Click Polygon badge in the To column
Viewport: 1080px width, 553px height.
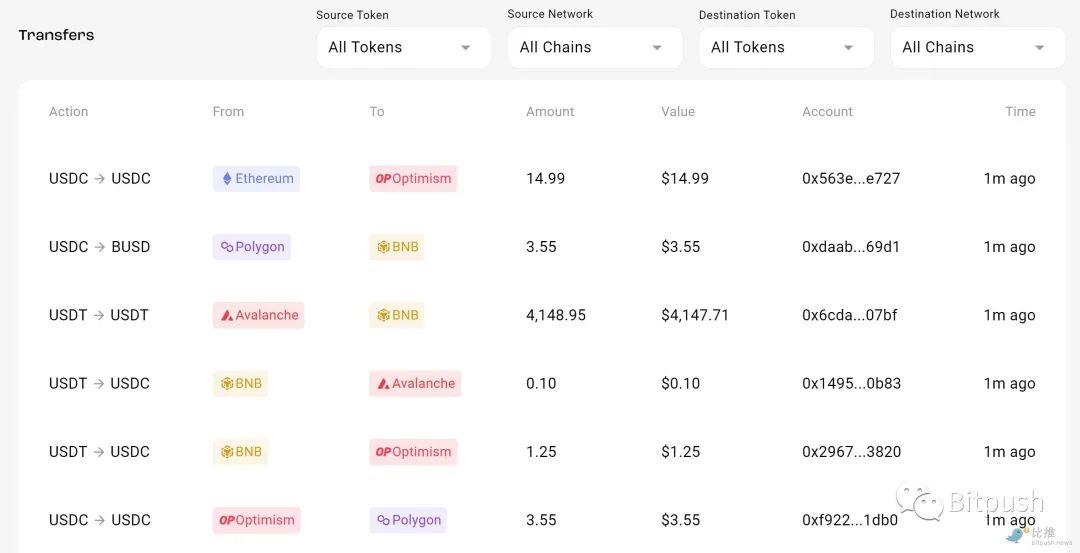[x=408, y=520]
